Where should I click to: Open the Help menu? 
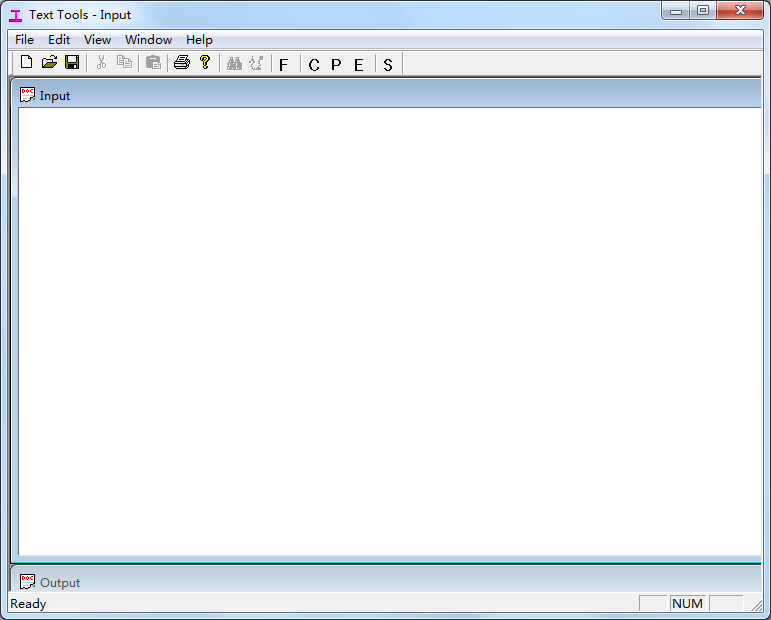(199, 40)
